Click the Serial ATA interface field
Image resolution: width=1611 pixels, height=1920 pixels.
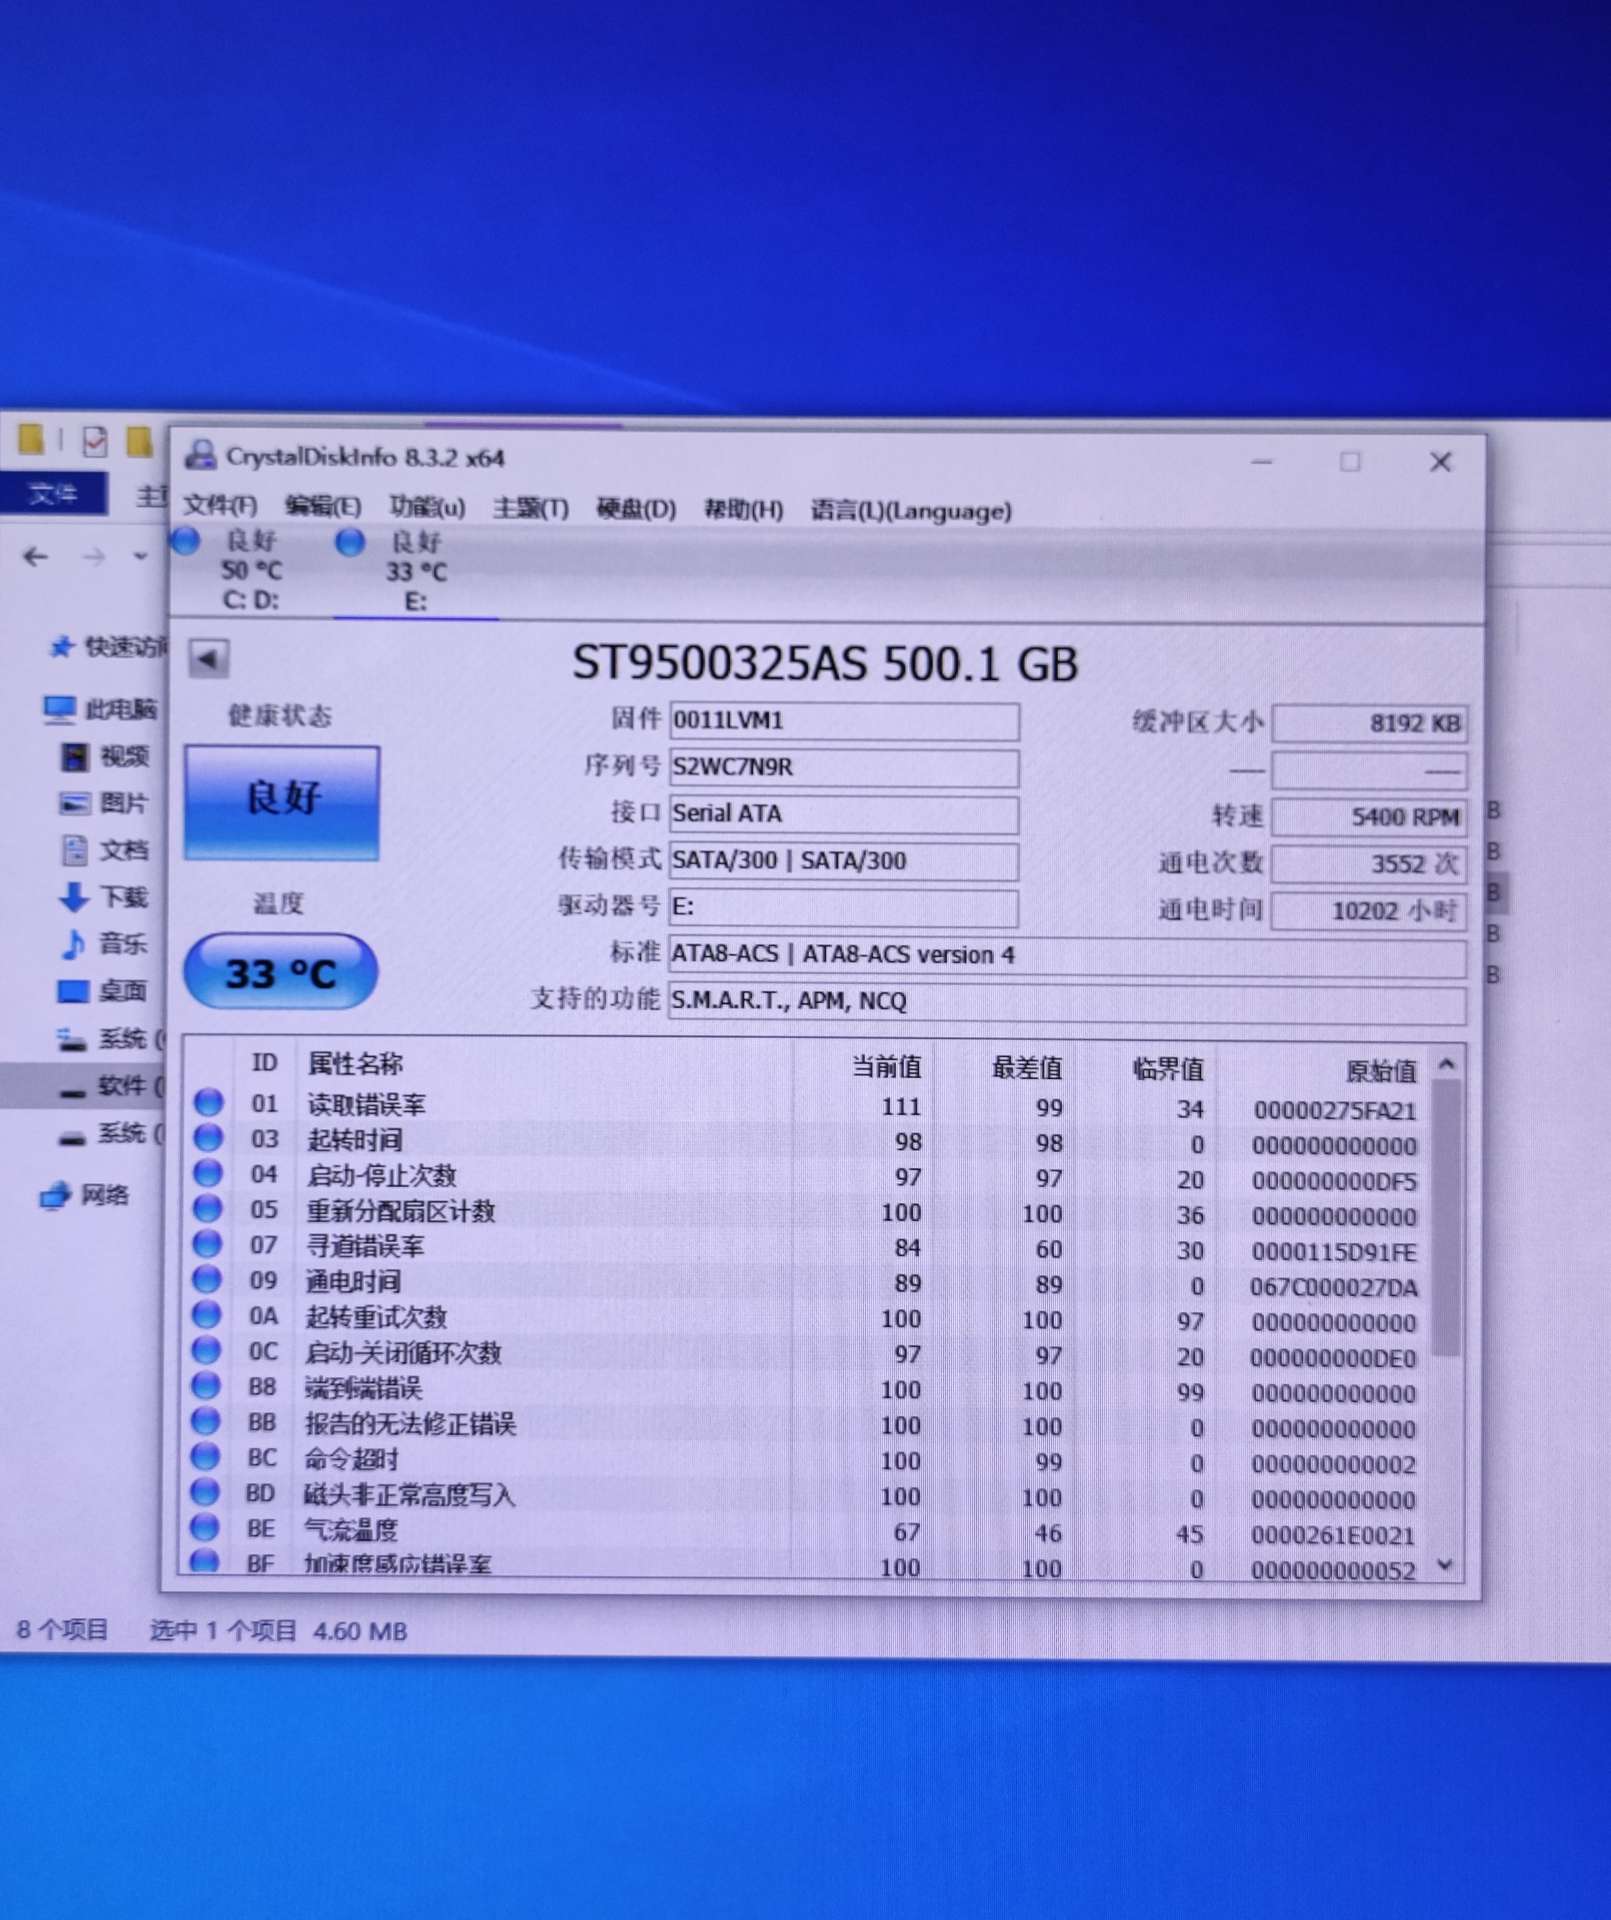pos(844,814)
